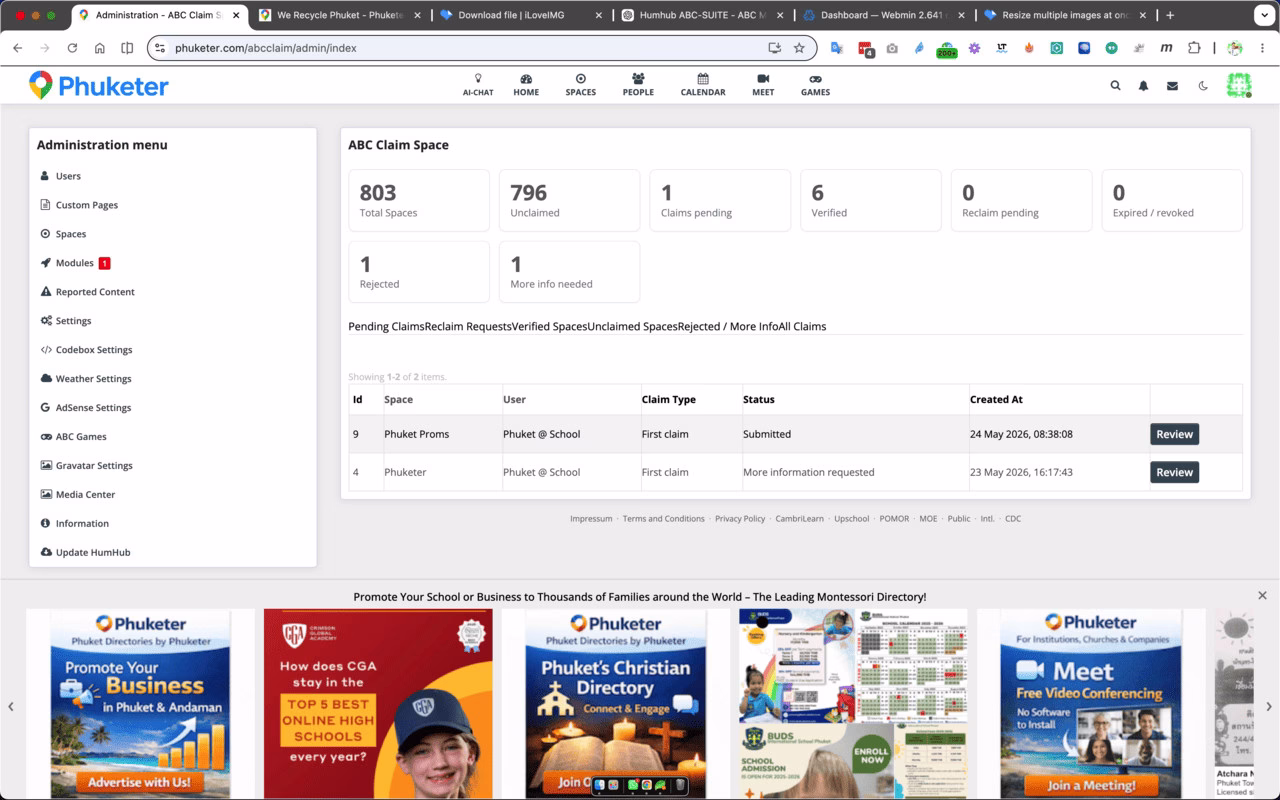This screenshot has height=800, width=1280.
Task: Click the search magnifier icon in the Phuketer top bar
Action: 1116,86
